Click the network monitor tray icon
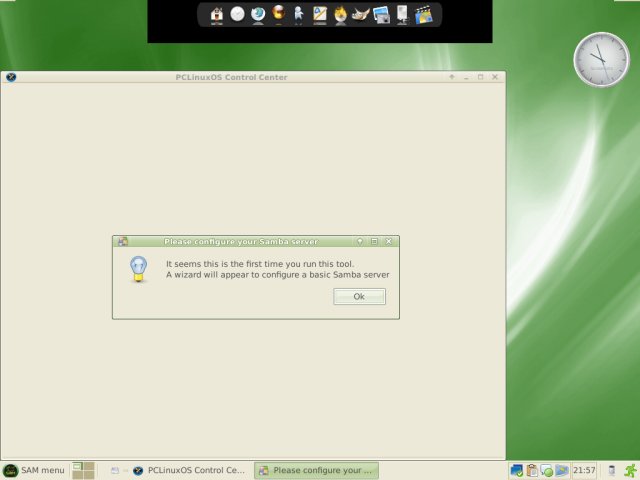Viewport: 640px width, 480px height. click(x=516, y=470)
